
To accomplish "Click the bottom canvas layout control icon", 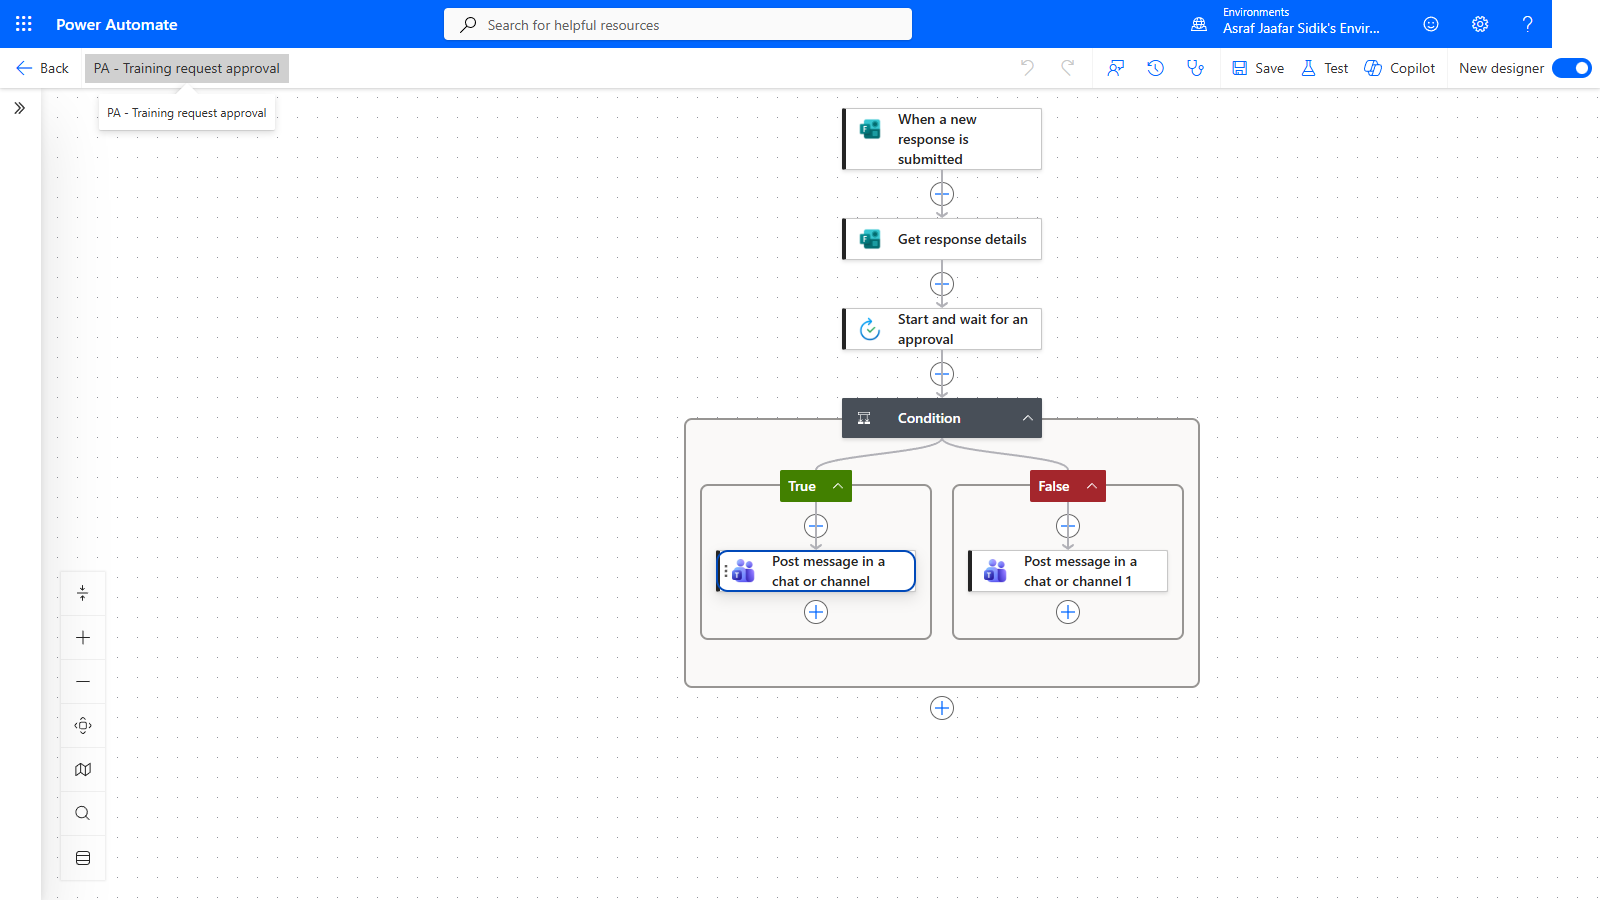I will pyautogui.click(x=83, y=858).
